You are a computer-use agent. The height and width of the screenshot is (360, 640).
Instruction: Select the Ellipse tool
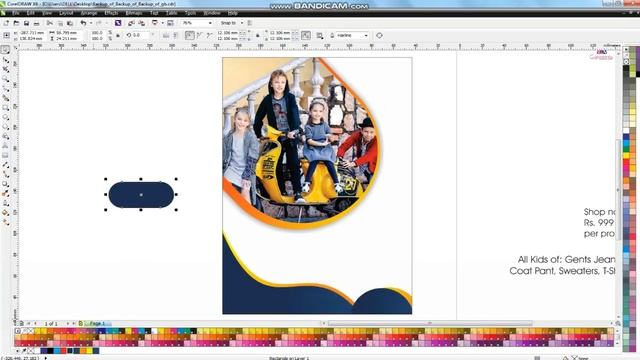point(5,117)
